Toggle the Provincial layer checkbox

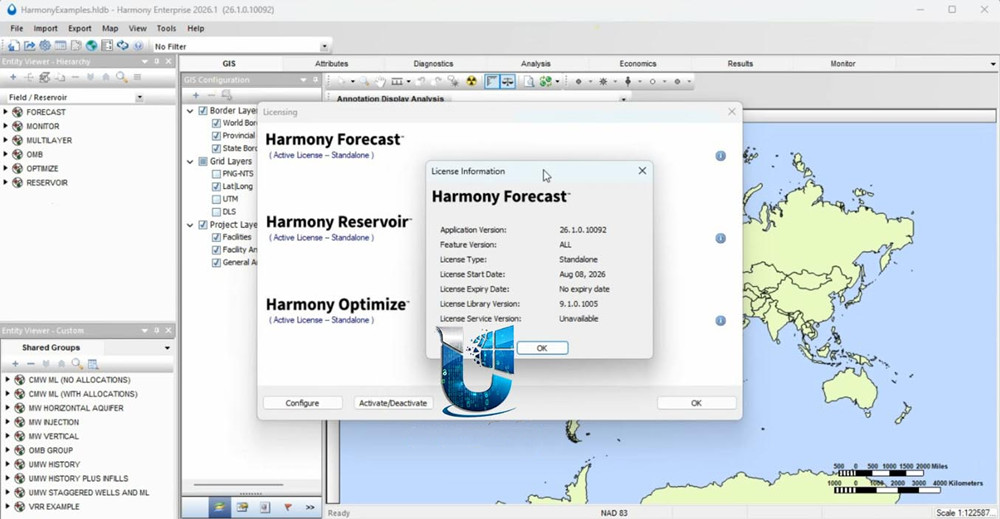point(216,135)
